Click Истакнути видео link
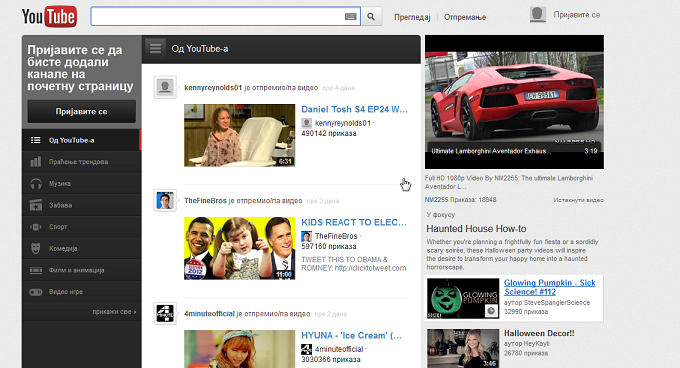Image resolution: width=680 pixels, height=368 pixels. [x=579, y=200]
